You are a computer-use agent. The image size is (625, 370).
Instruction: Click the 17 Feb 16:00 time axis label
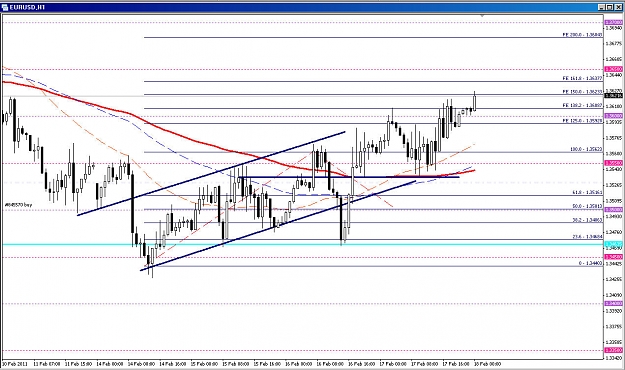[x=456, y=364]
